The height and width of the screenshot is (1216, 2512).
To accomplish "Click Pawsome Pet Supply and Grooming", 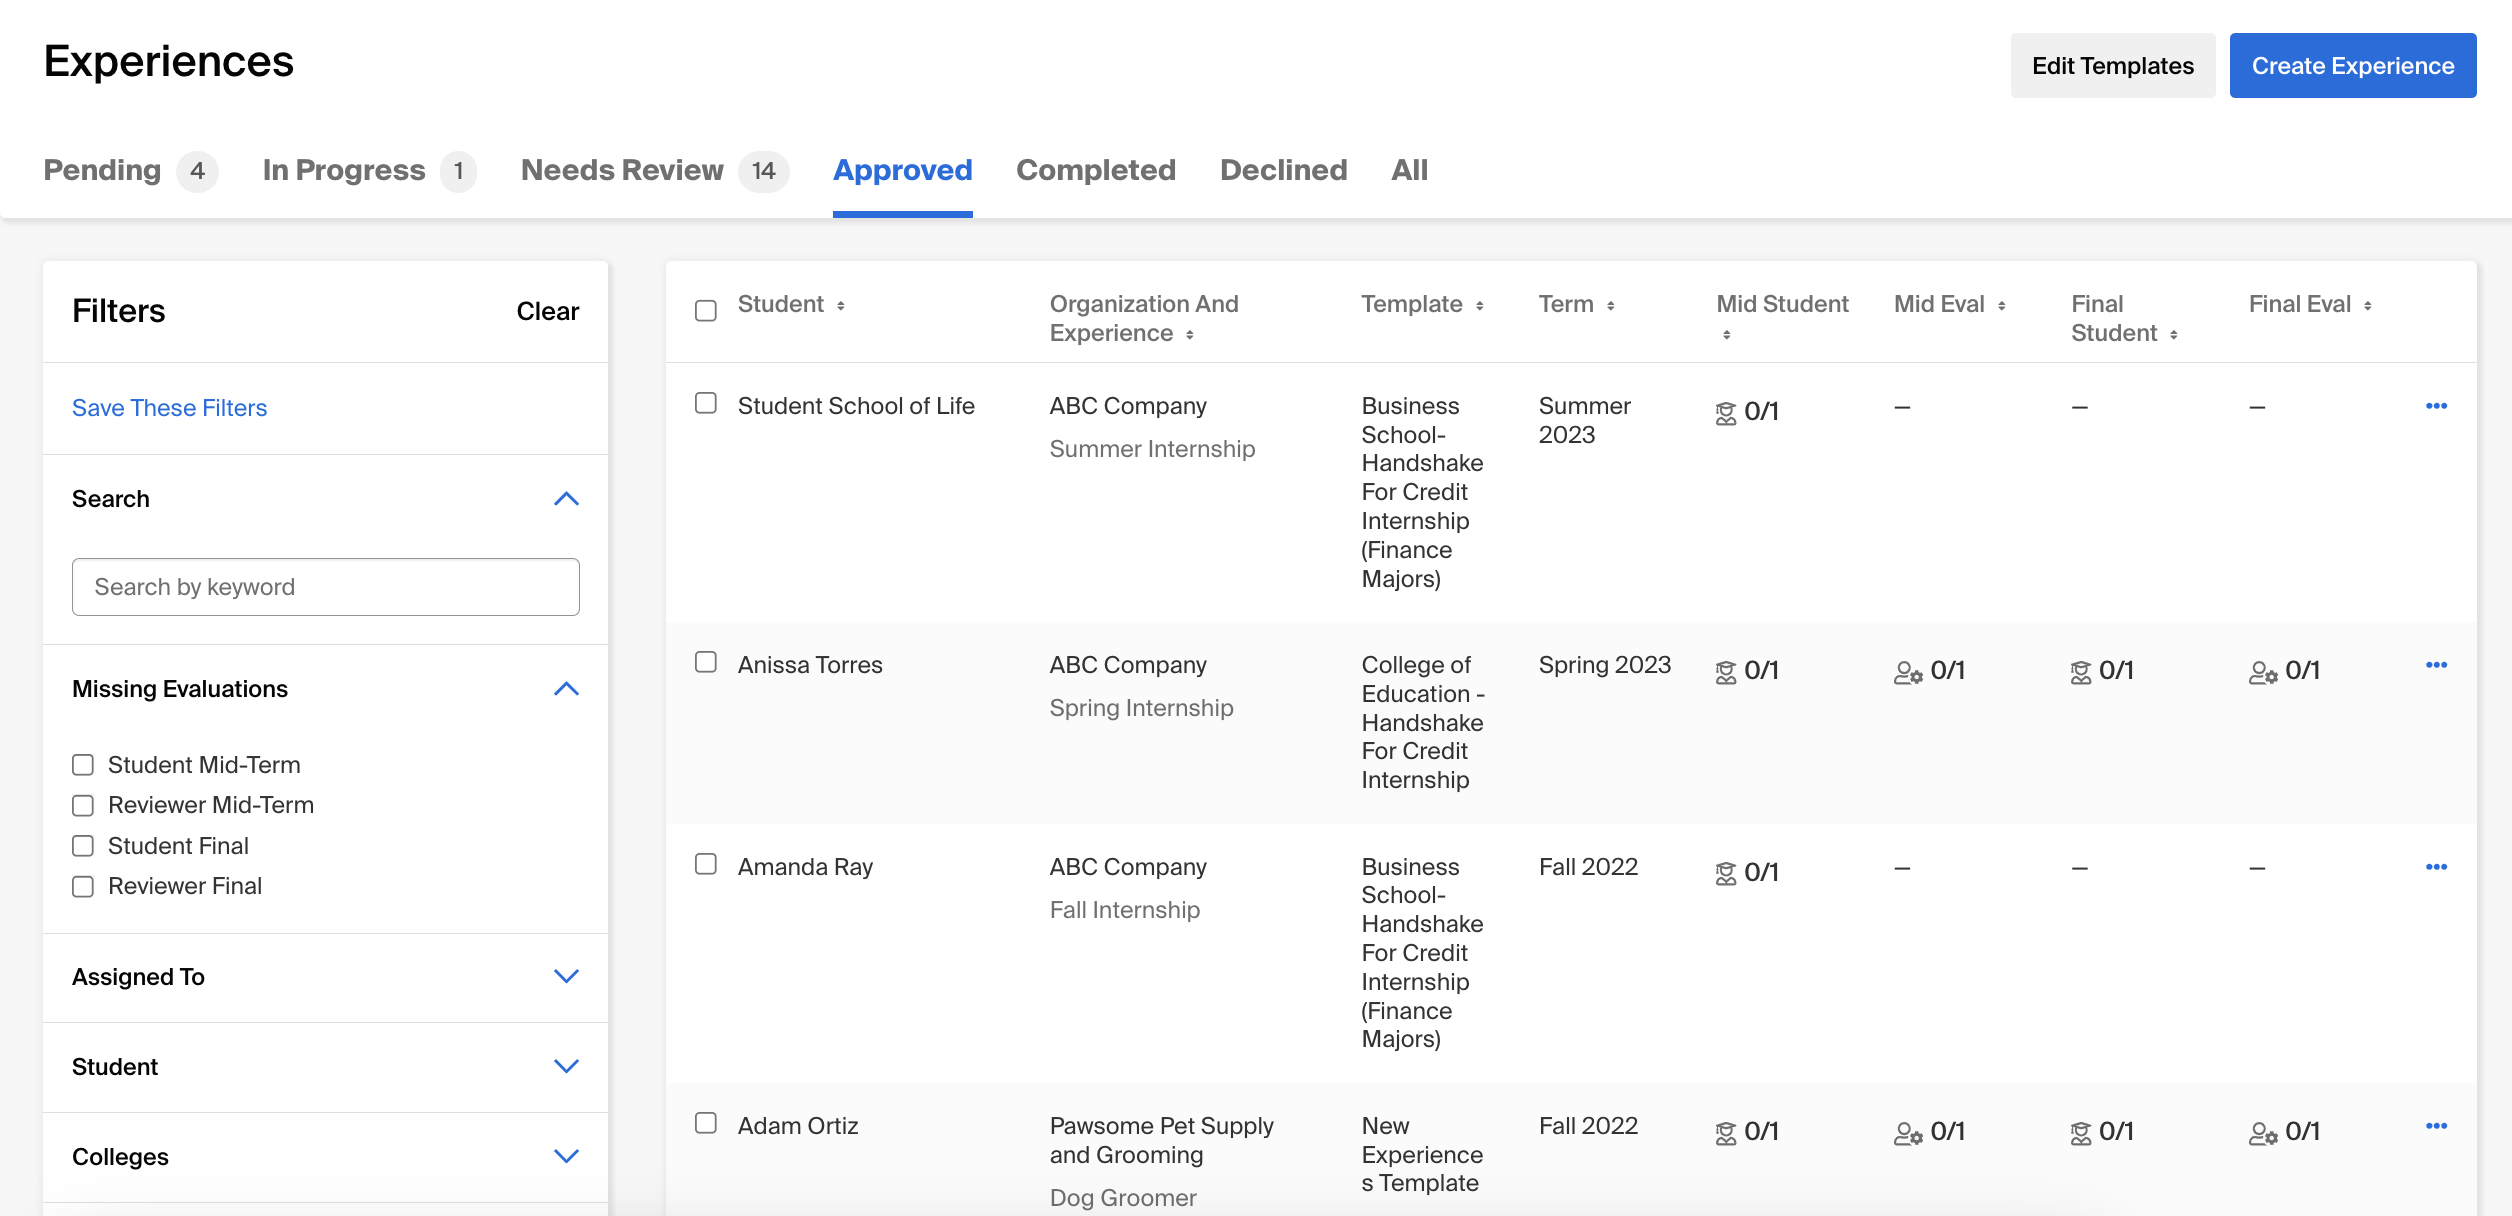I will (x=1161, y=1140).
